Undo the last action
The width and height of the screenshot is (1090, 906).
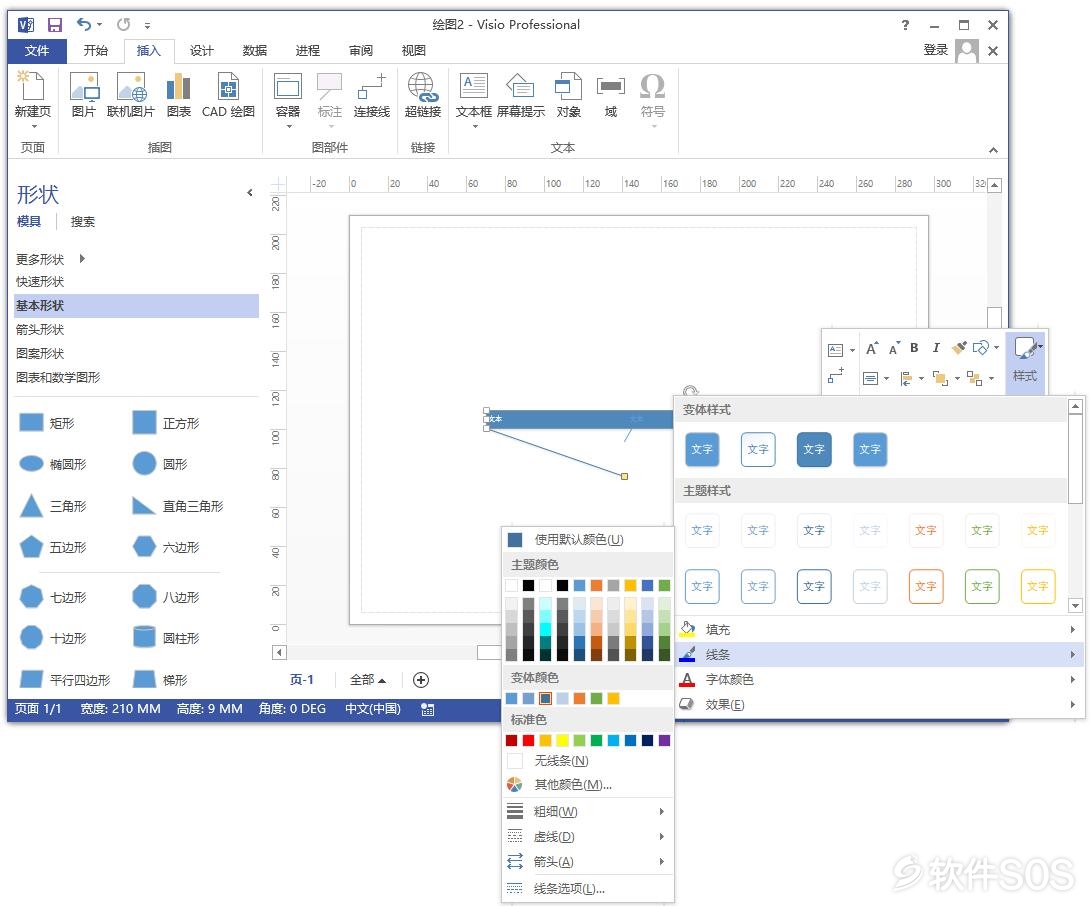pyautogui.click(x=83, y=25)
